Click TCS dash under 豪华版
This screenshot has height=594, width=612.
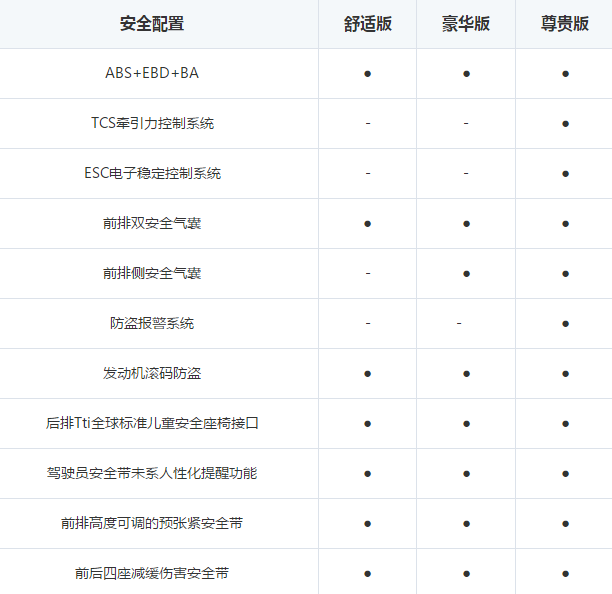(466, 123)
